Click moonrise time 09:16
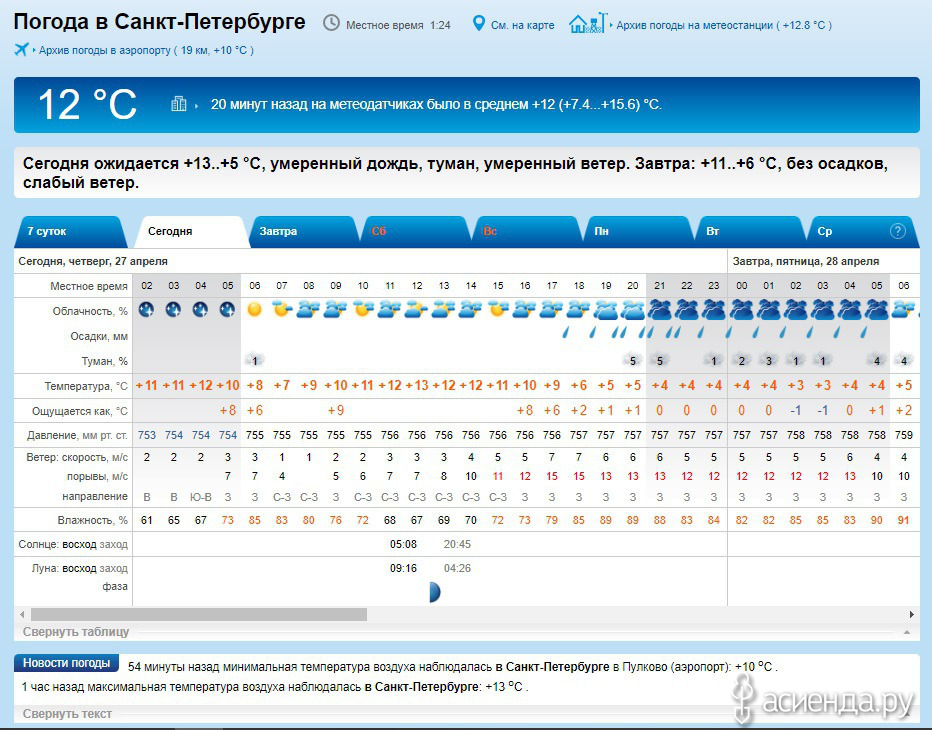Screen dimensions: 932x730 (x=403, y=568)
